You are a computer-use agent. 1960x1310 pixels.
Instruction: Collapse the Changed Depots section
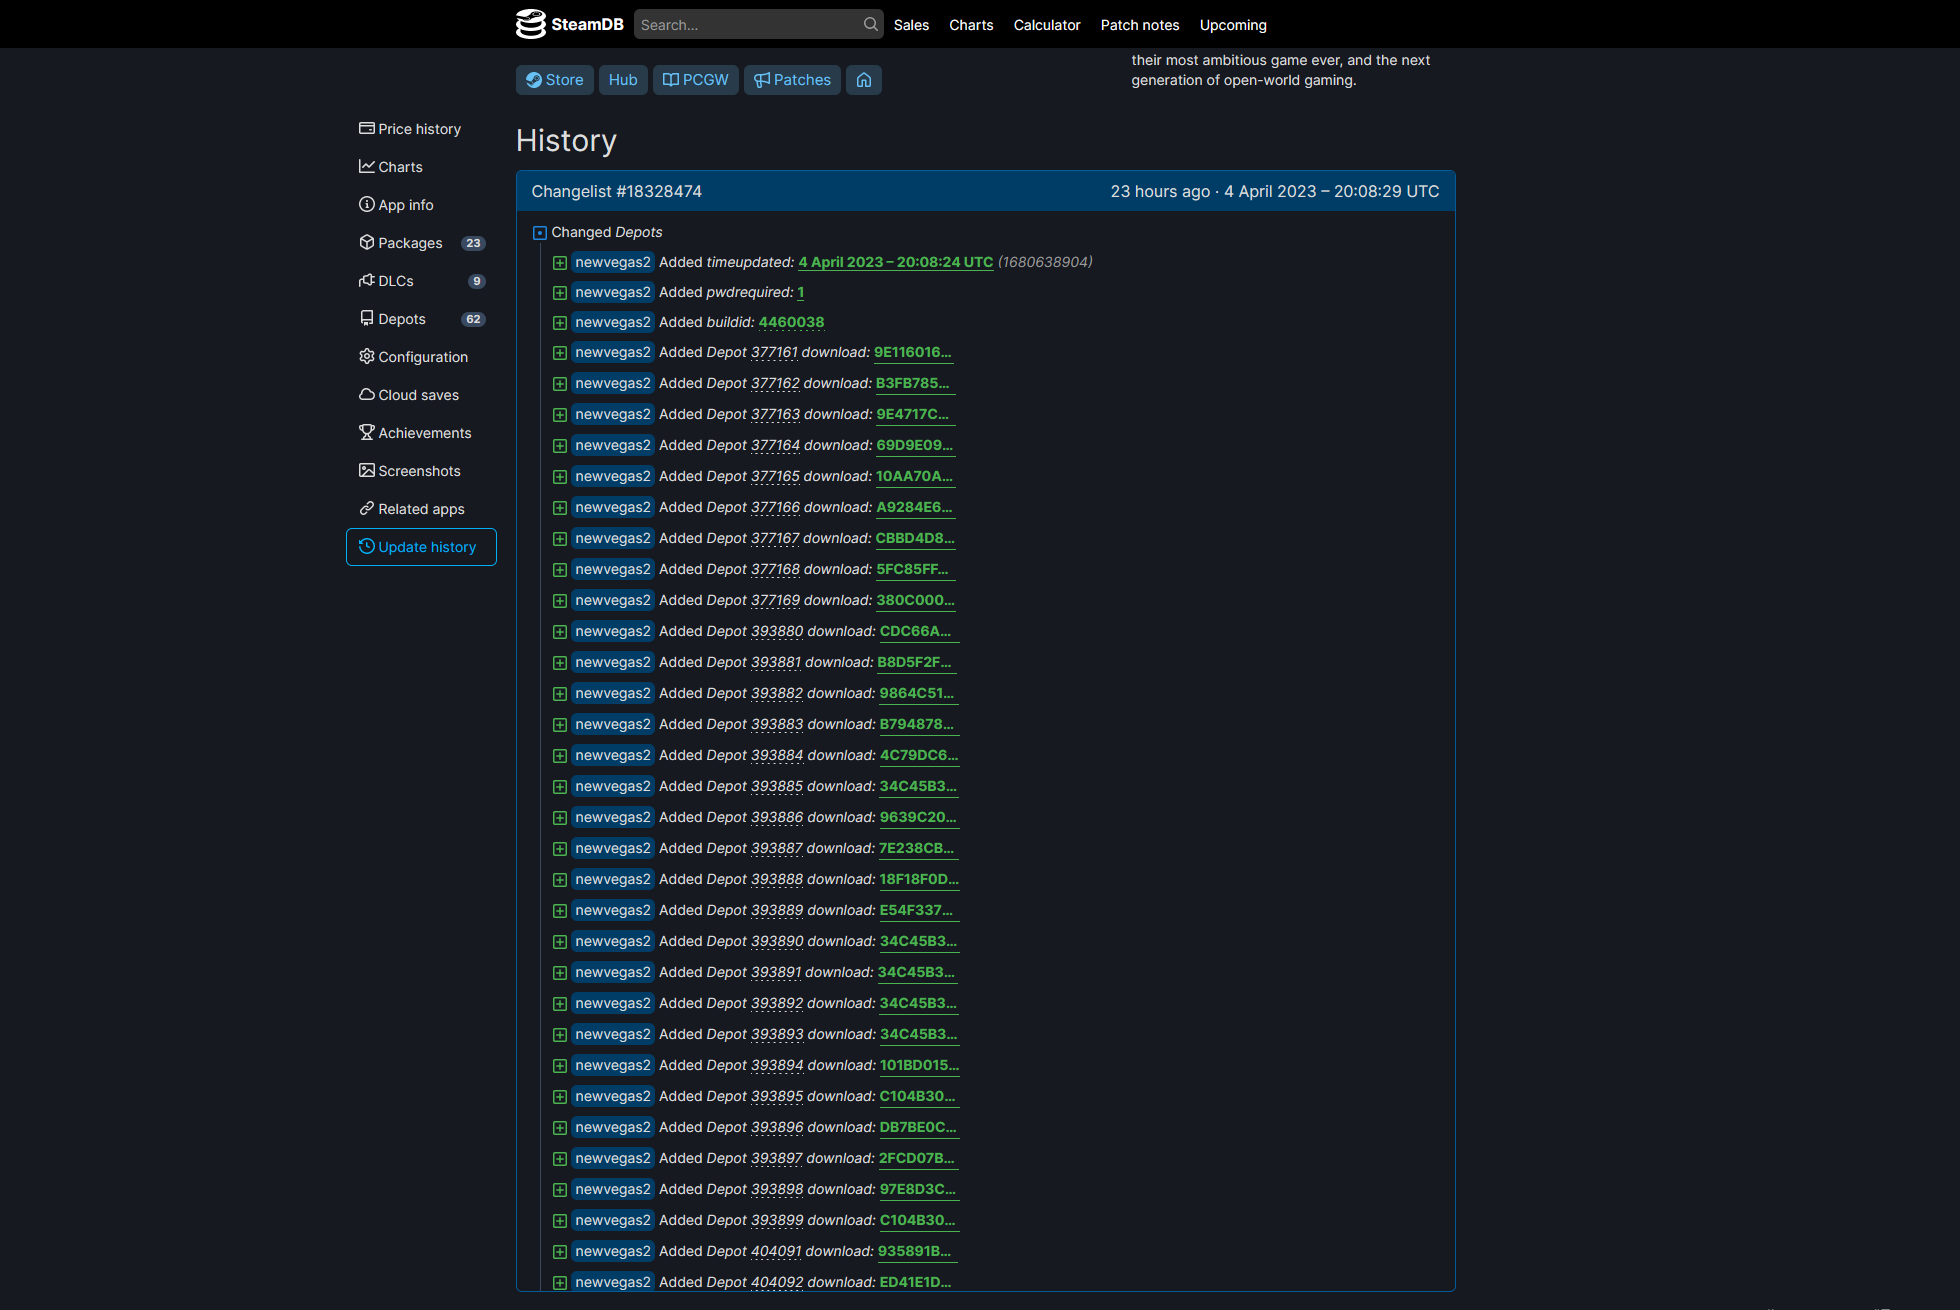pos(540,232)
